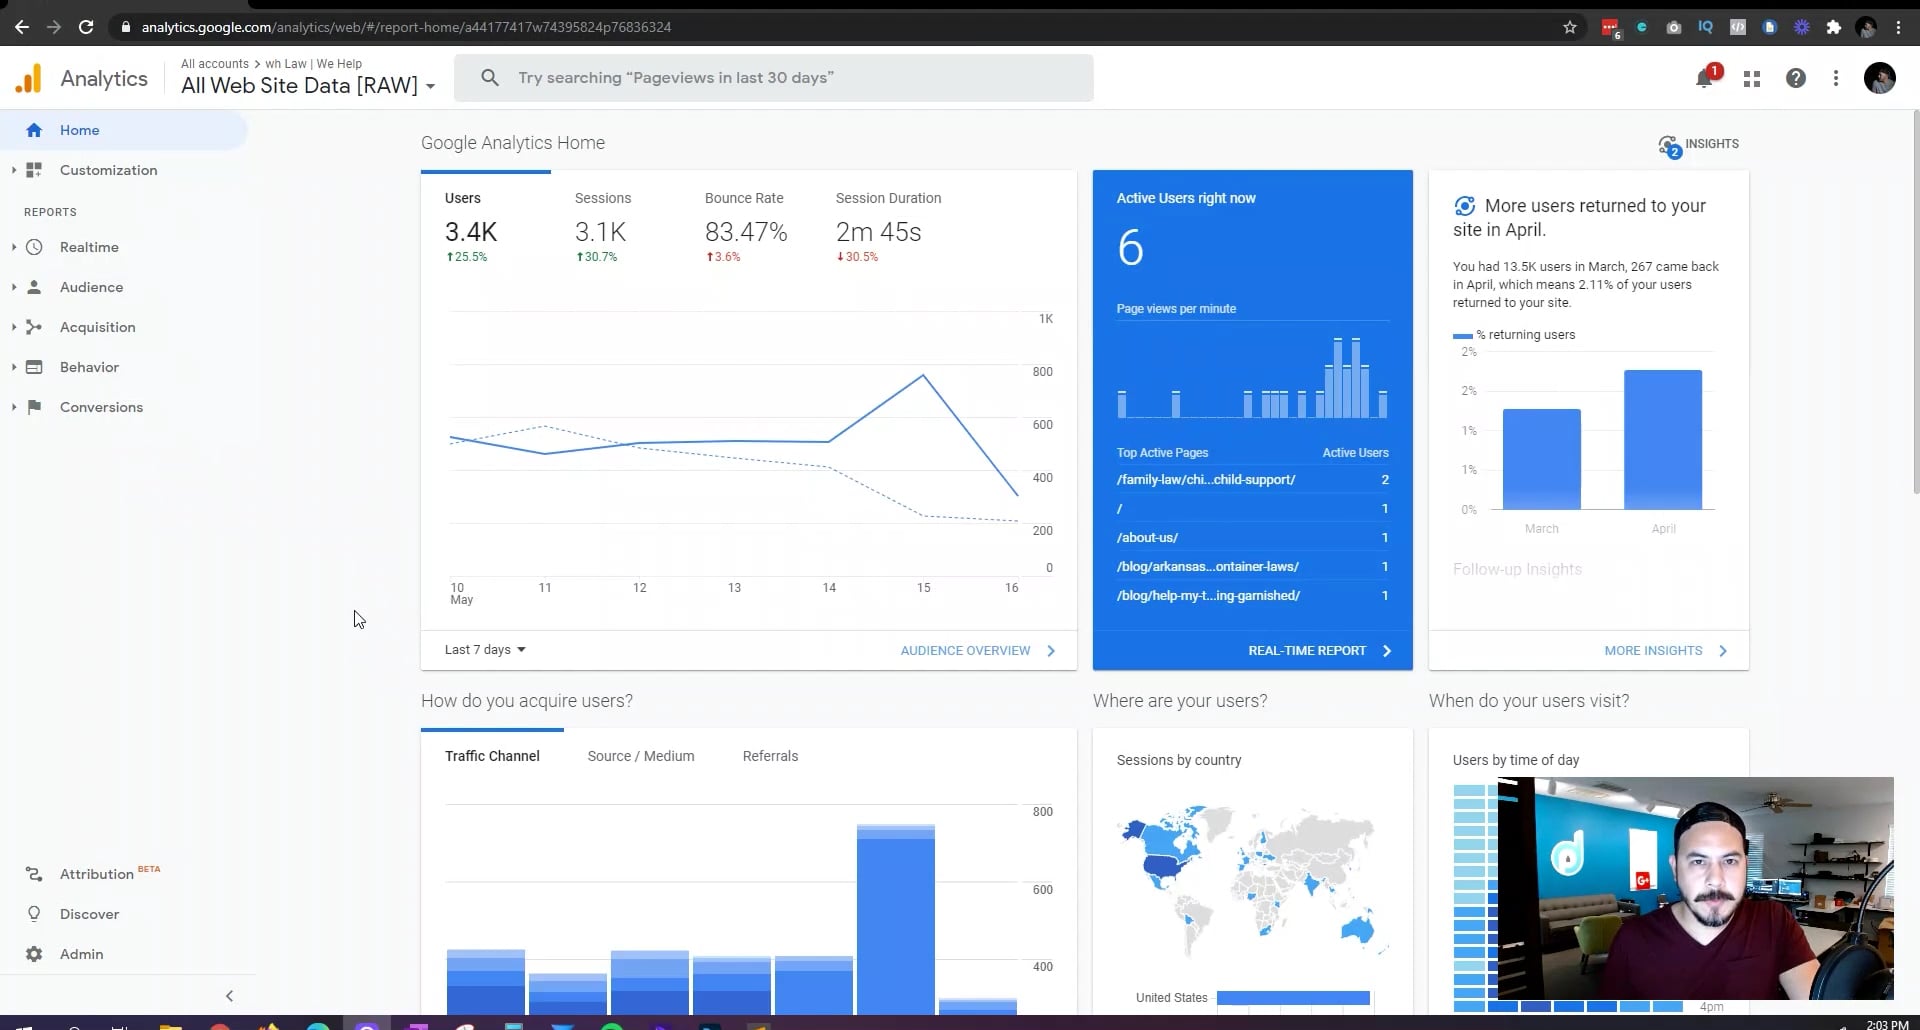The width and height of the screenshot is (1920, 1030).
Task: Click the Home icon in sidebar
Action: point(34,130)
